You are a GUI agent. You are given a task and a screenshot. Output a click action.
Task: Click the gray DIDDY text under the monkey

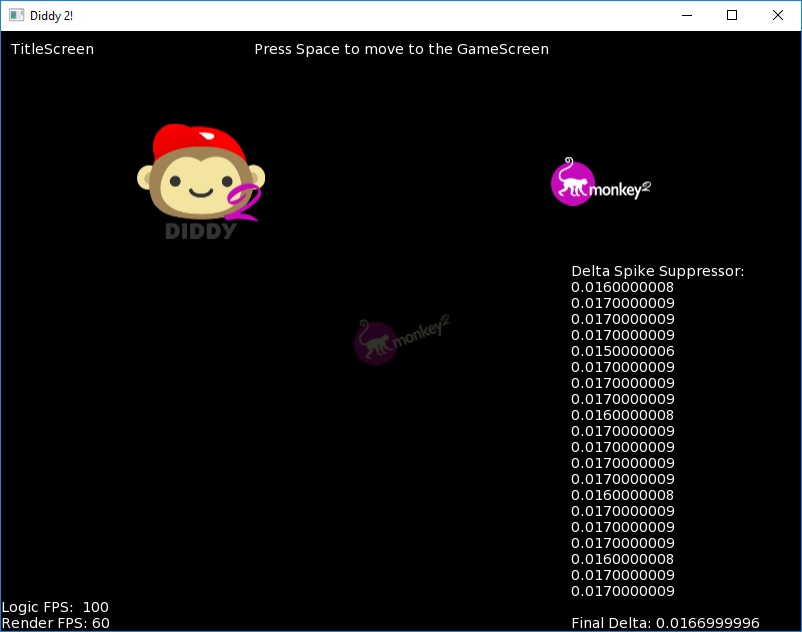200,231
